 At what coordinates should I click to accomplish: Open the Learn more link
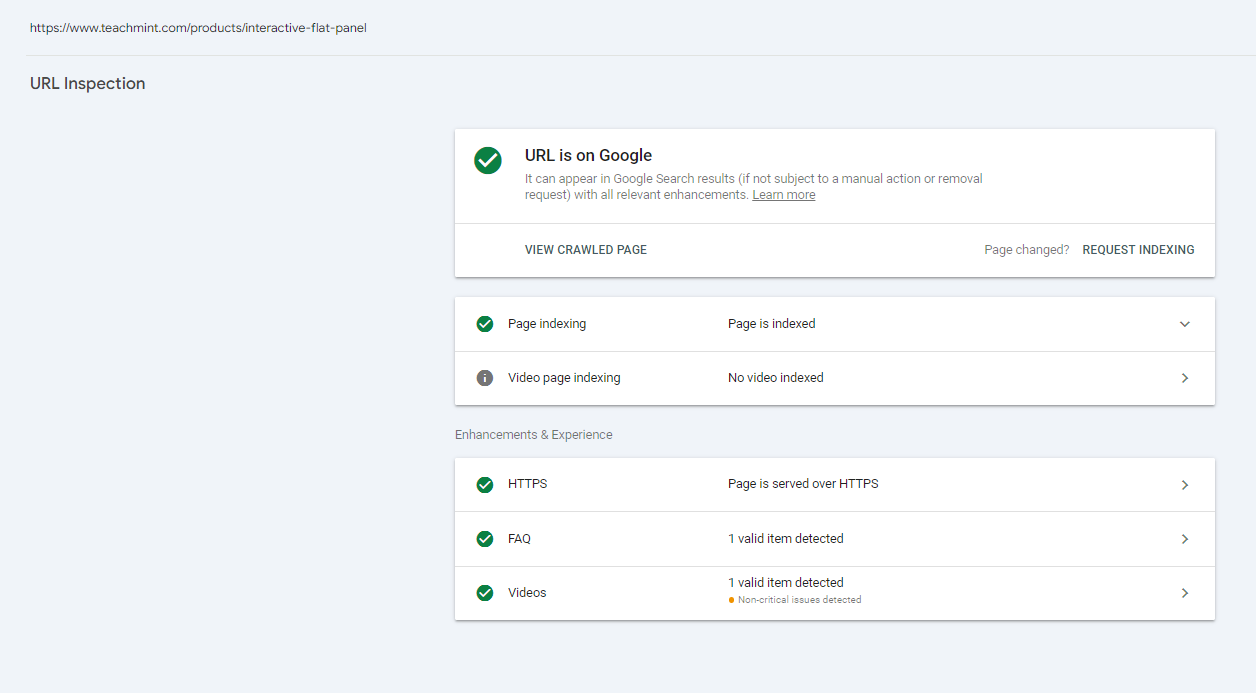(783, 195)
